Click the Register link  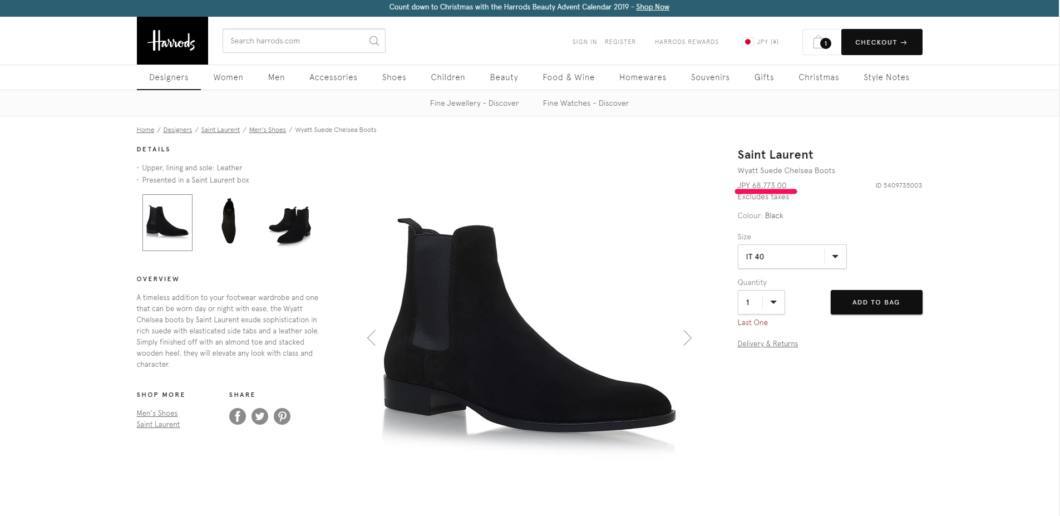620,42
